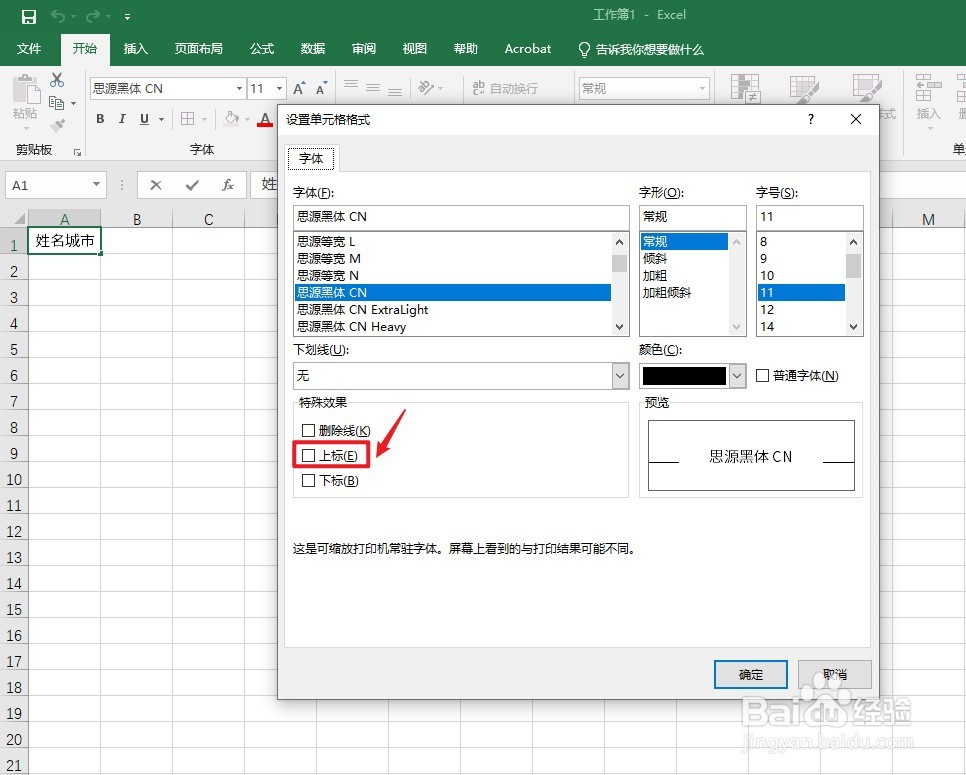Switch to Page Layout (页面布局) tab

[x=198, y=49]
